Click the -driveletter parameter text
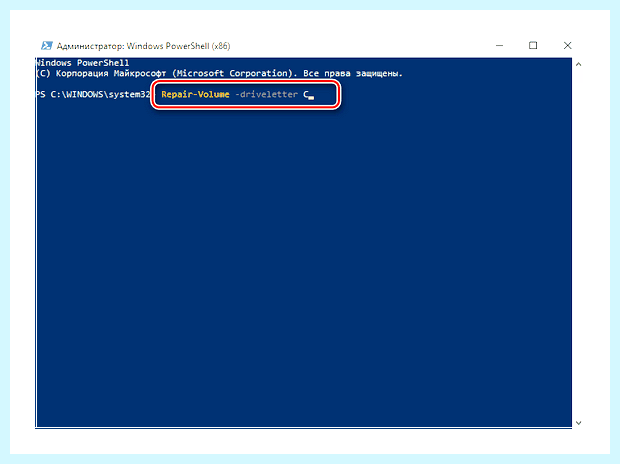Screen dimensions: 620x464 [267, 95]
